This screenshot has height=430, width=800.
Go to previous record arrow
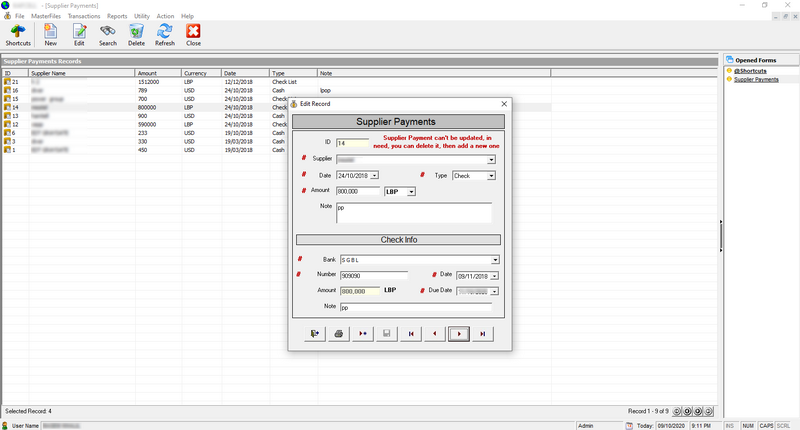pos(435,334)
